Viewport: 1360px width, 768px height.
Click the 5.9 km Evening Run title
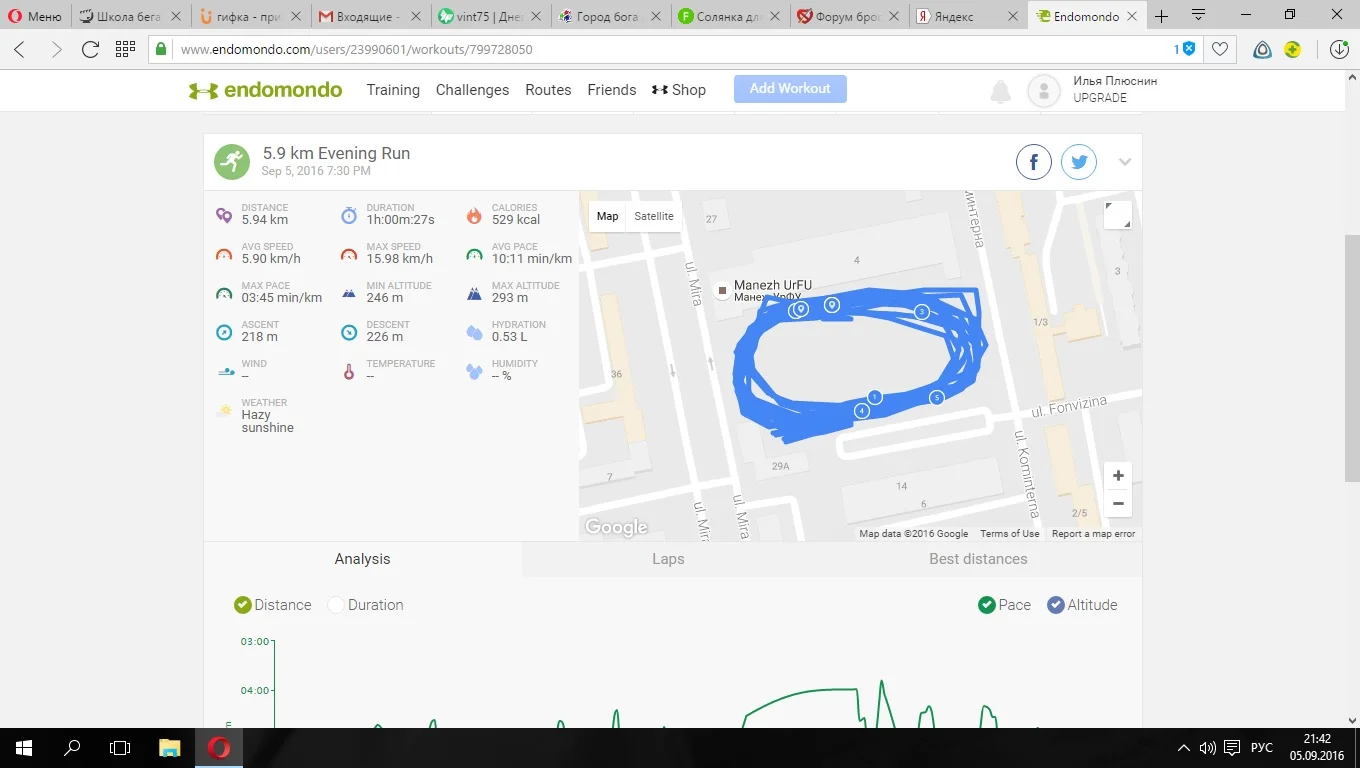point(336,153)
